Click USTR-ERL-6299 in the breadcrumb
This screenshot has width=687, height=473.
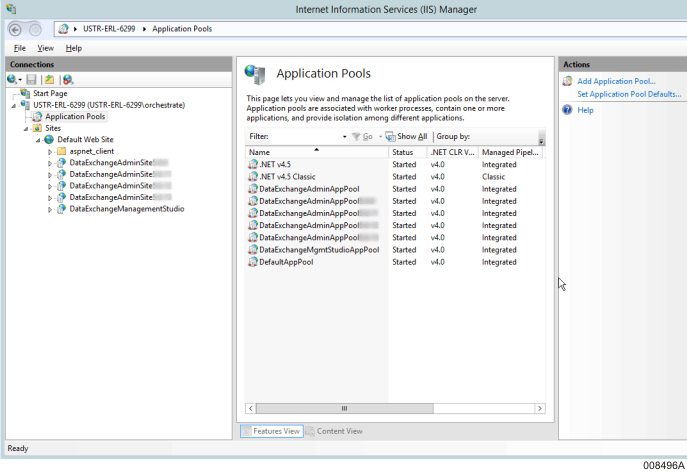109,29
